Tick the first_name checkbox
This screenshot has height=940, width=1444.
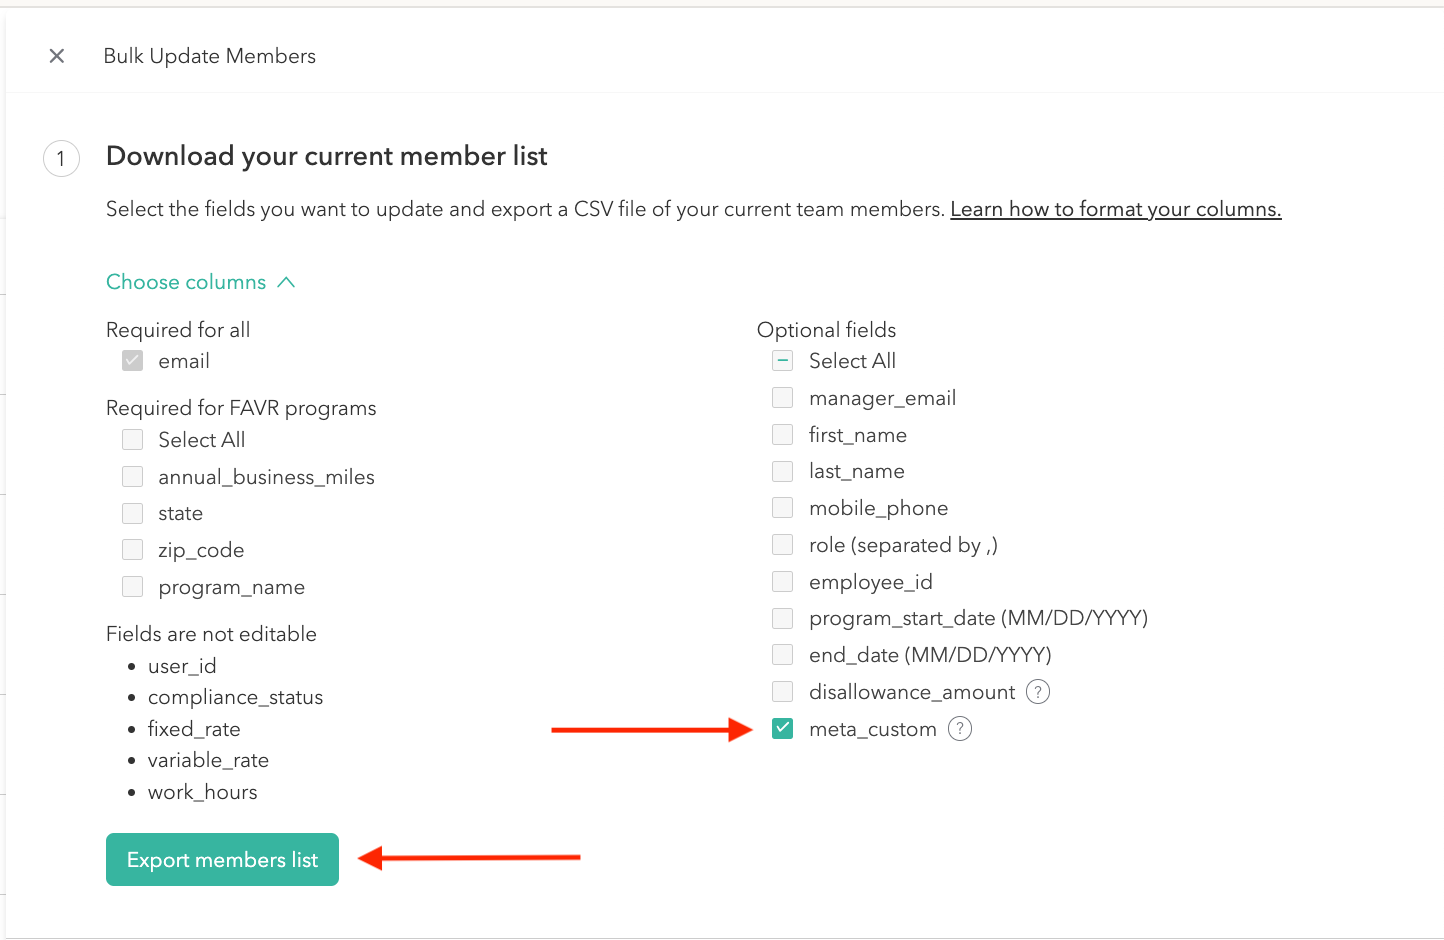[783, 435]
